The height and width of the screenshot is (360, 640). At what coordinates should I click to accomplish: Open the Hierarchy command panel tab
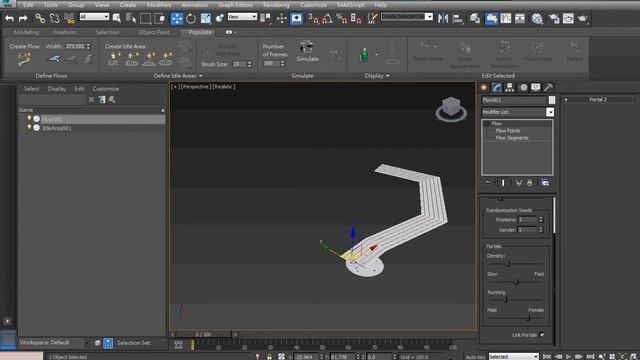[x=509, y=87]
